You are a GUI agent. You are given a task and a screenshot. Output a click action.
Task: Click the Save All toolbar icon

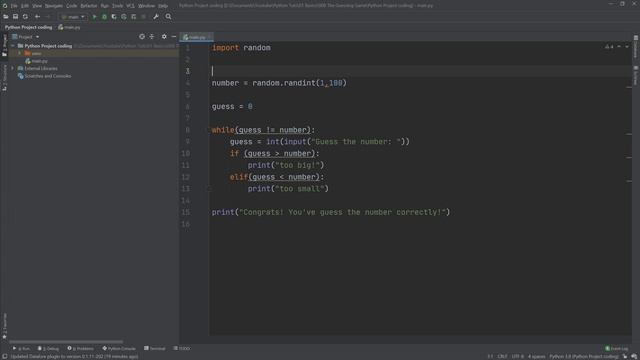coord(16,17)
